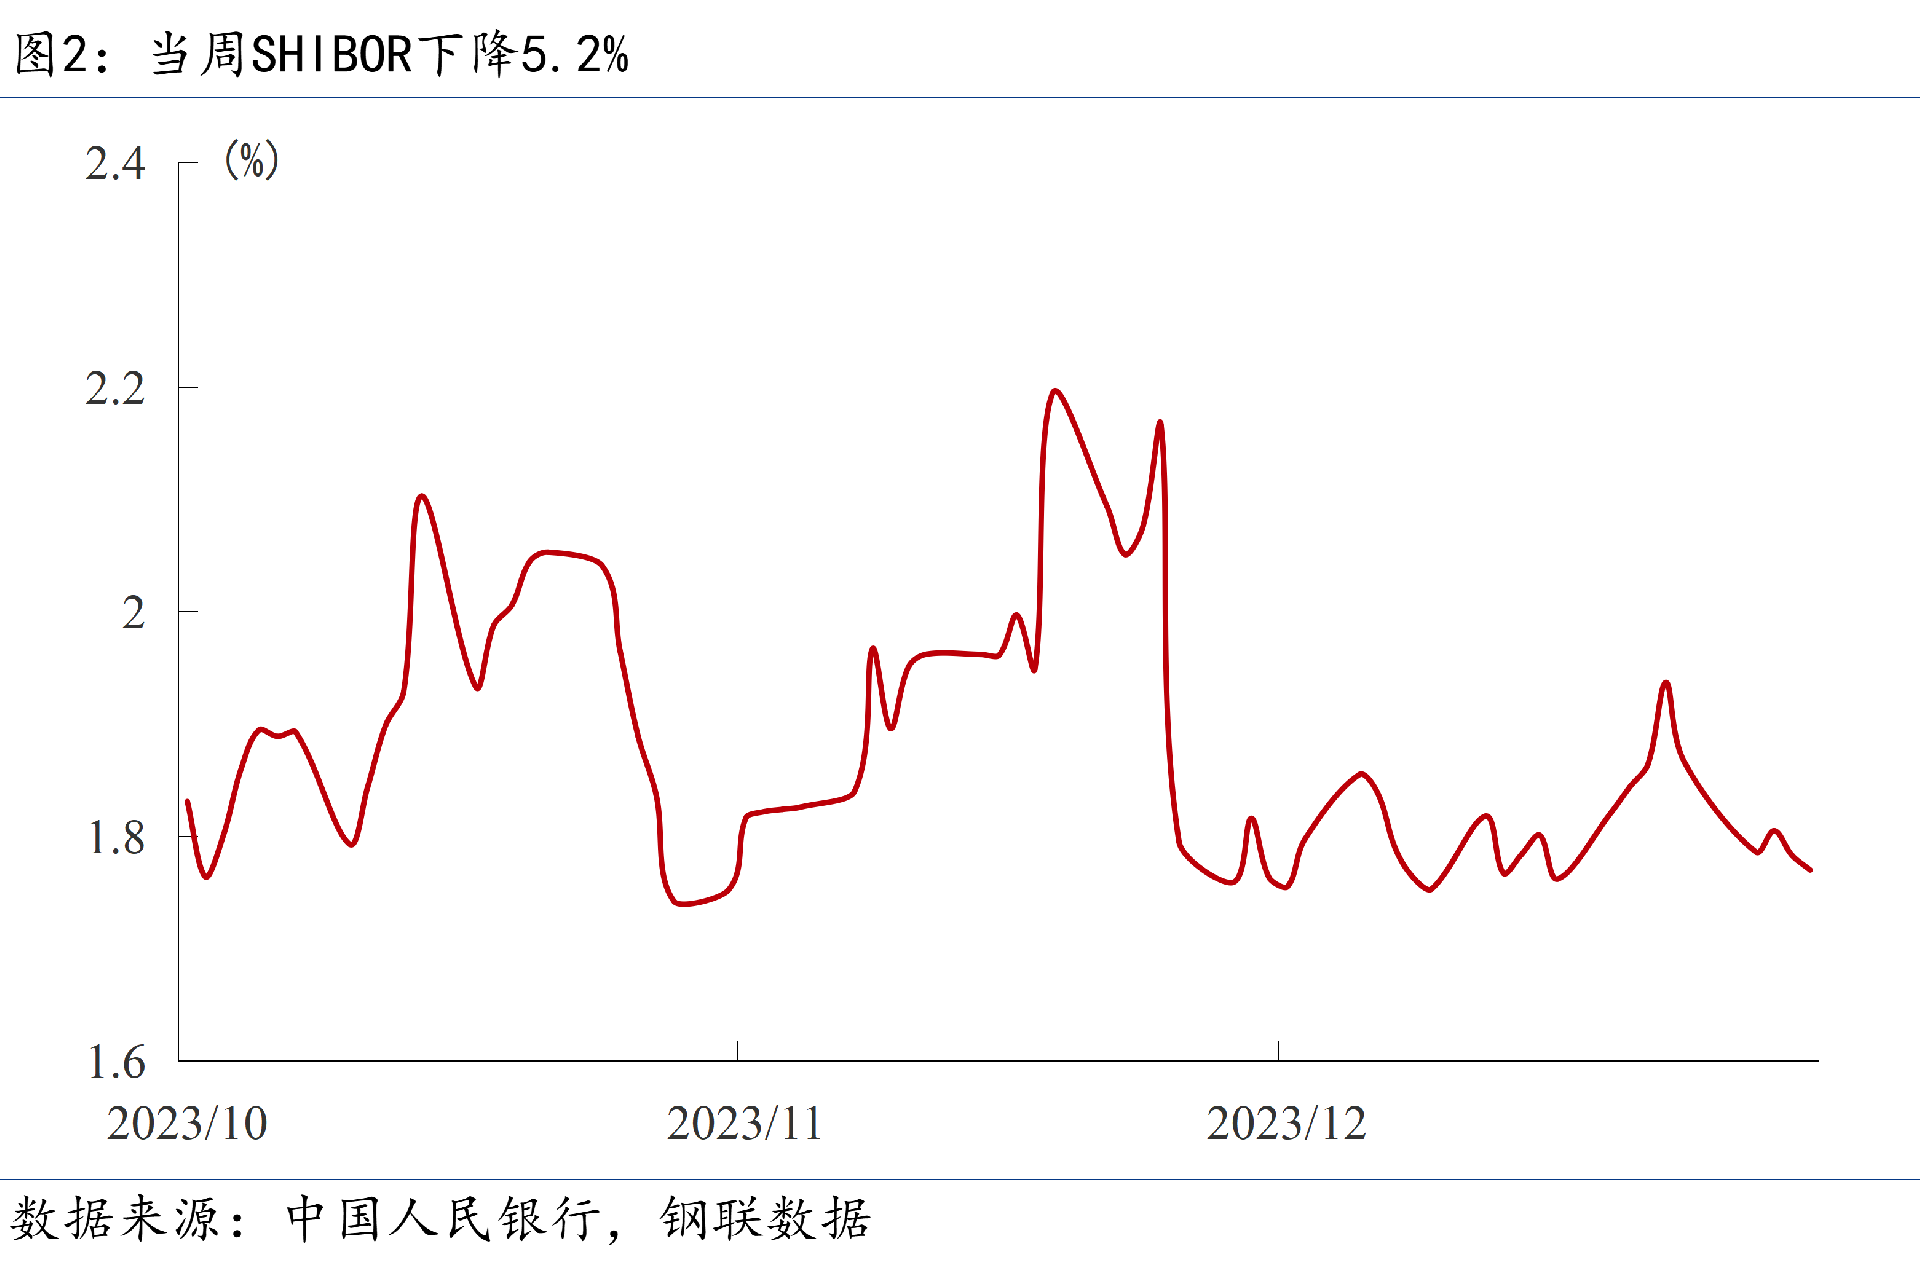
Task: Click the 2023/12 tick mark on axis
Action: pos(1278,1050)
